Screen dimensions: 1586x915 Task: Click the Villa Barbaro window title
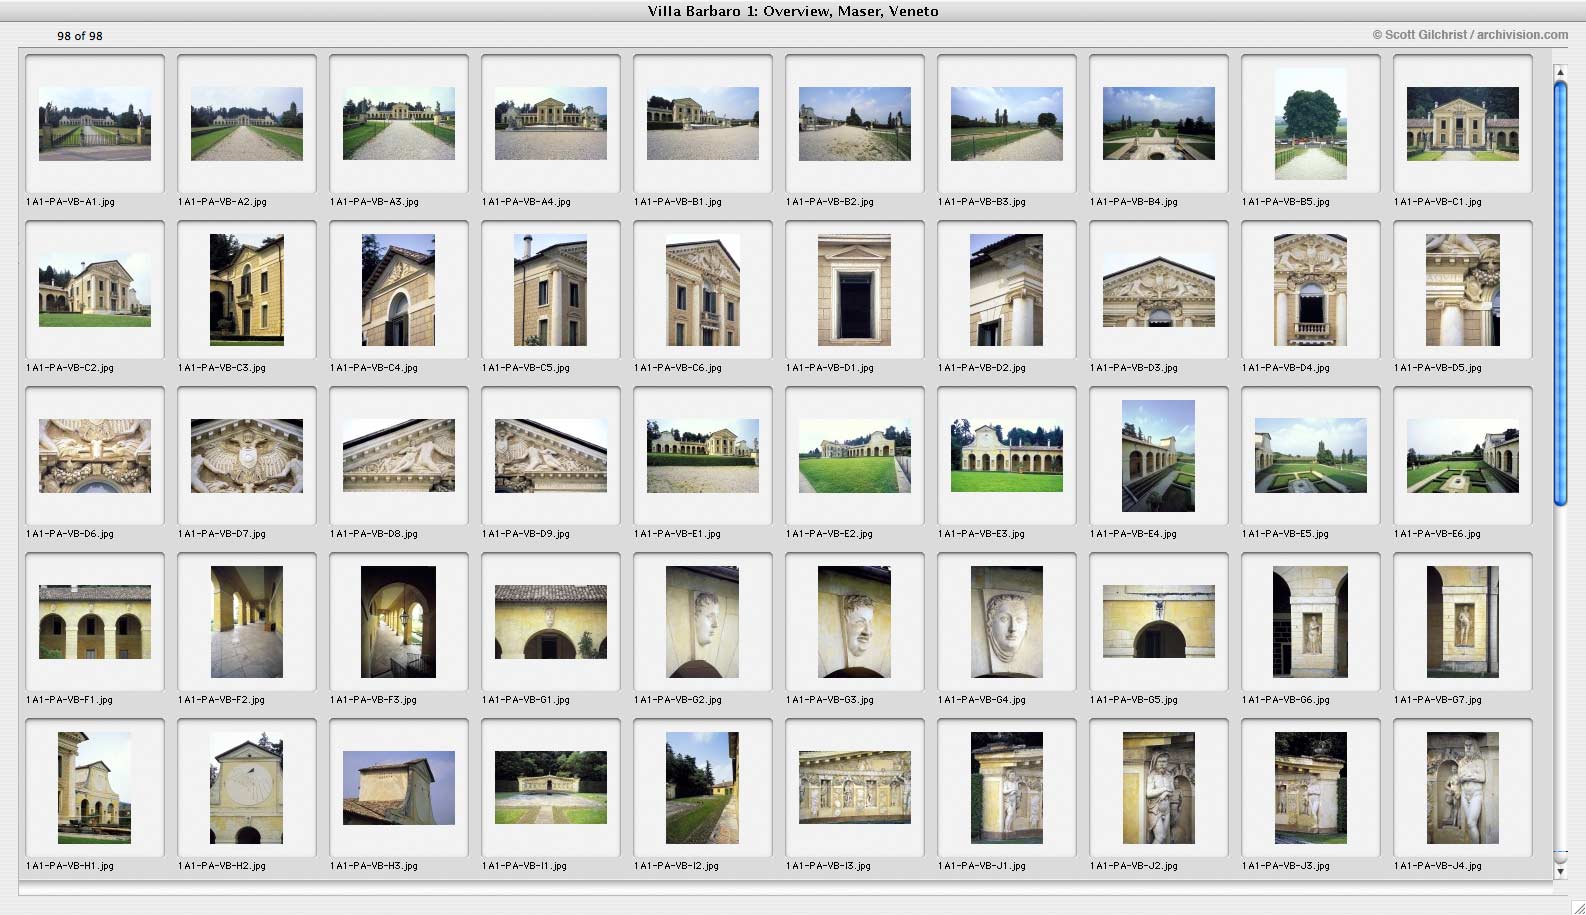click(793, 11)
